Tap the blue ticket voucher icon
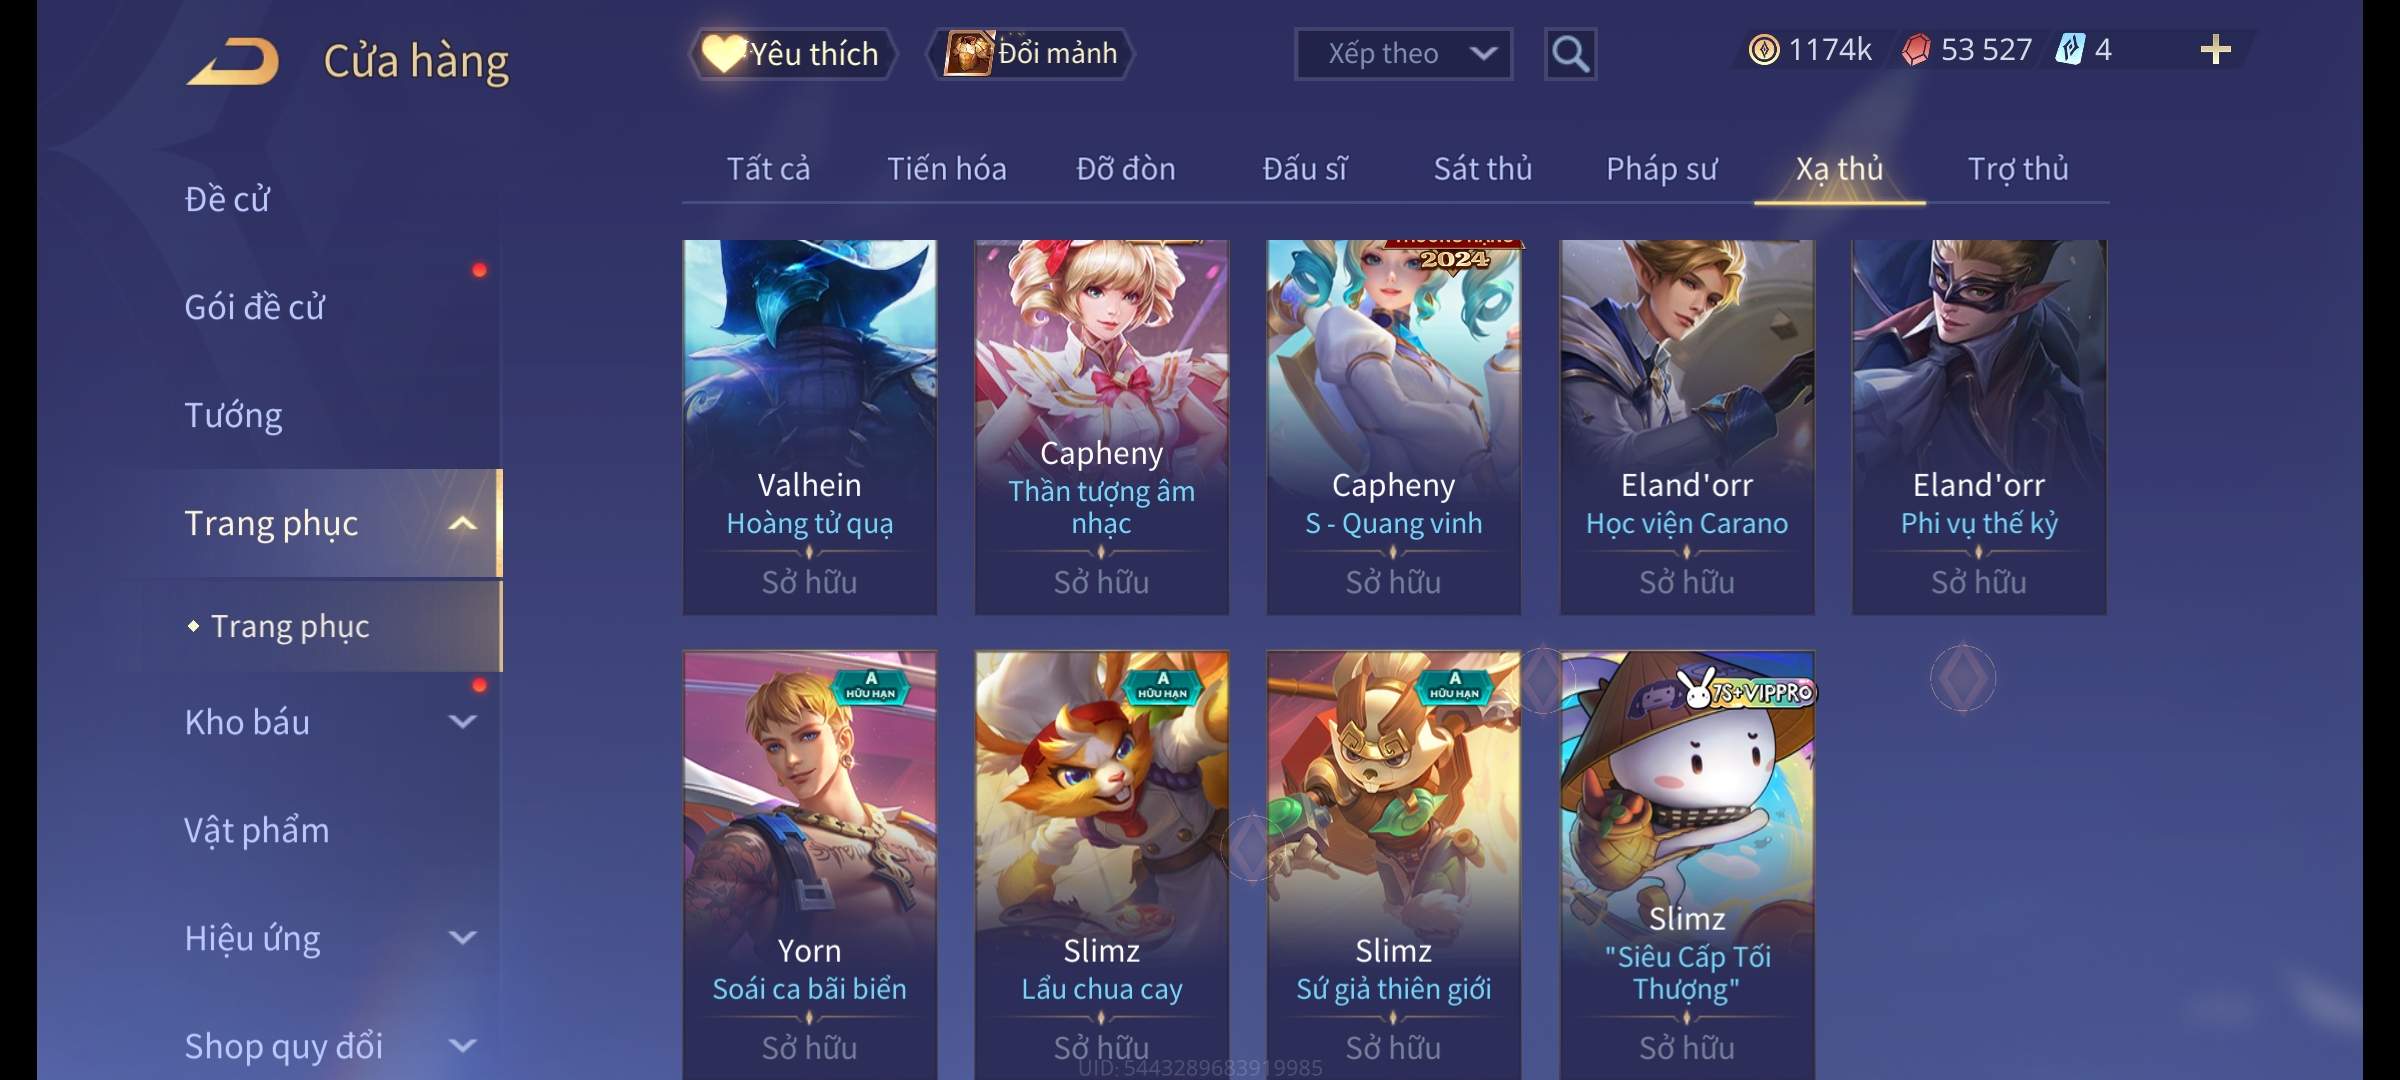Viewport: 2400px width, 1080px height. click(x=2069, y=50)
